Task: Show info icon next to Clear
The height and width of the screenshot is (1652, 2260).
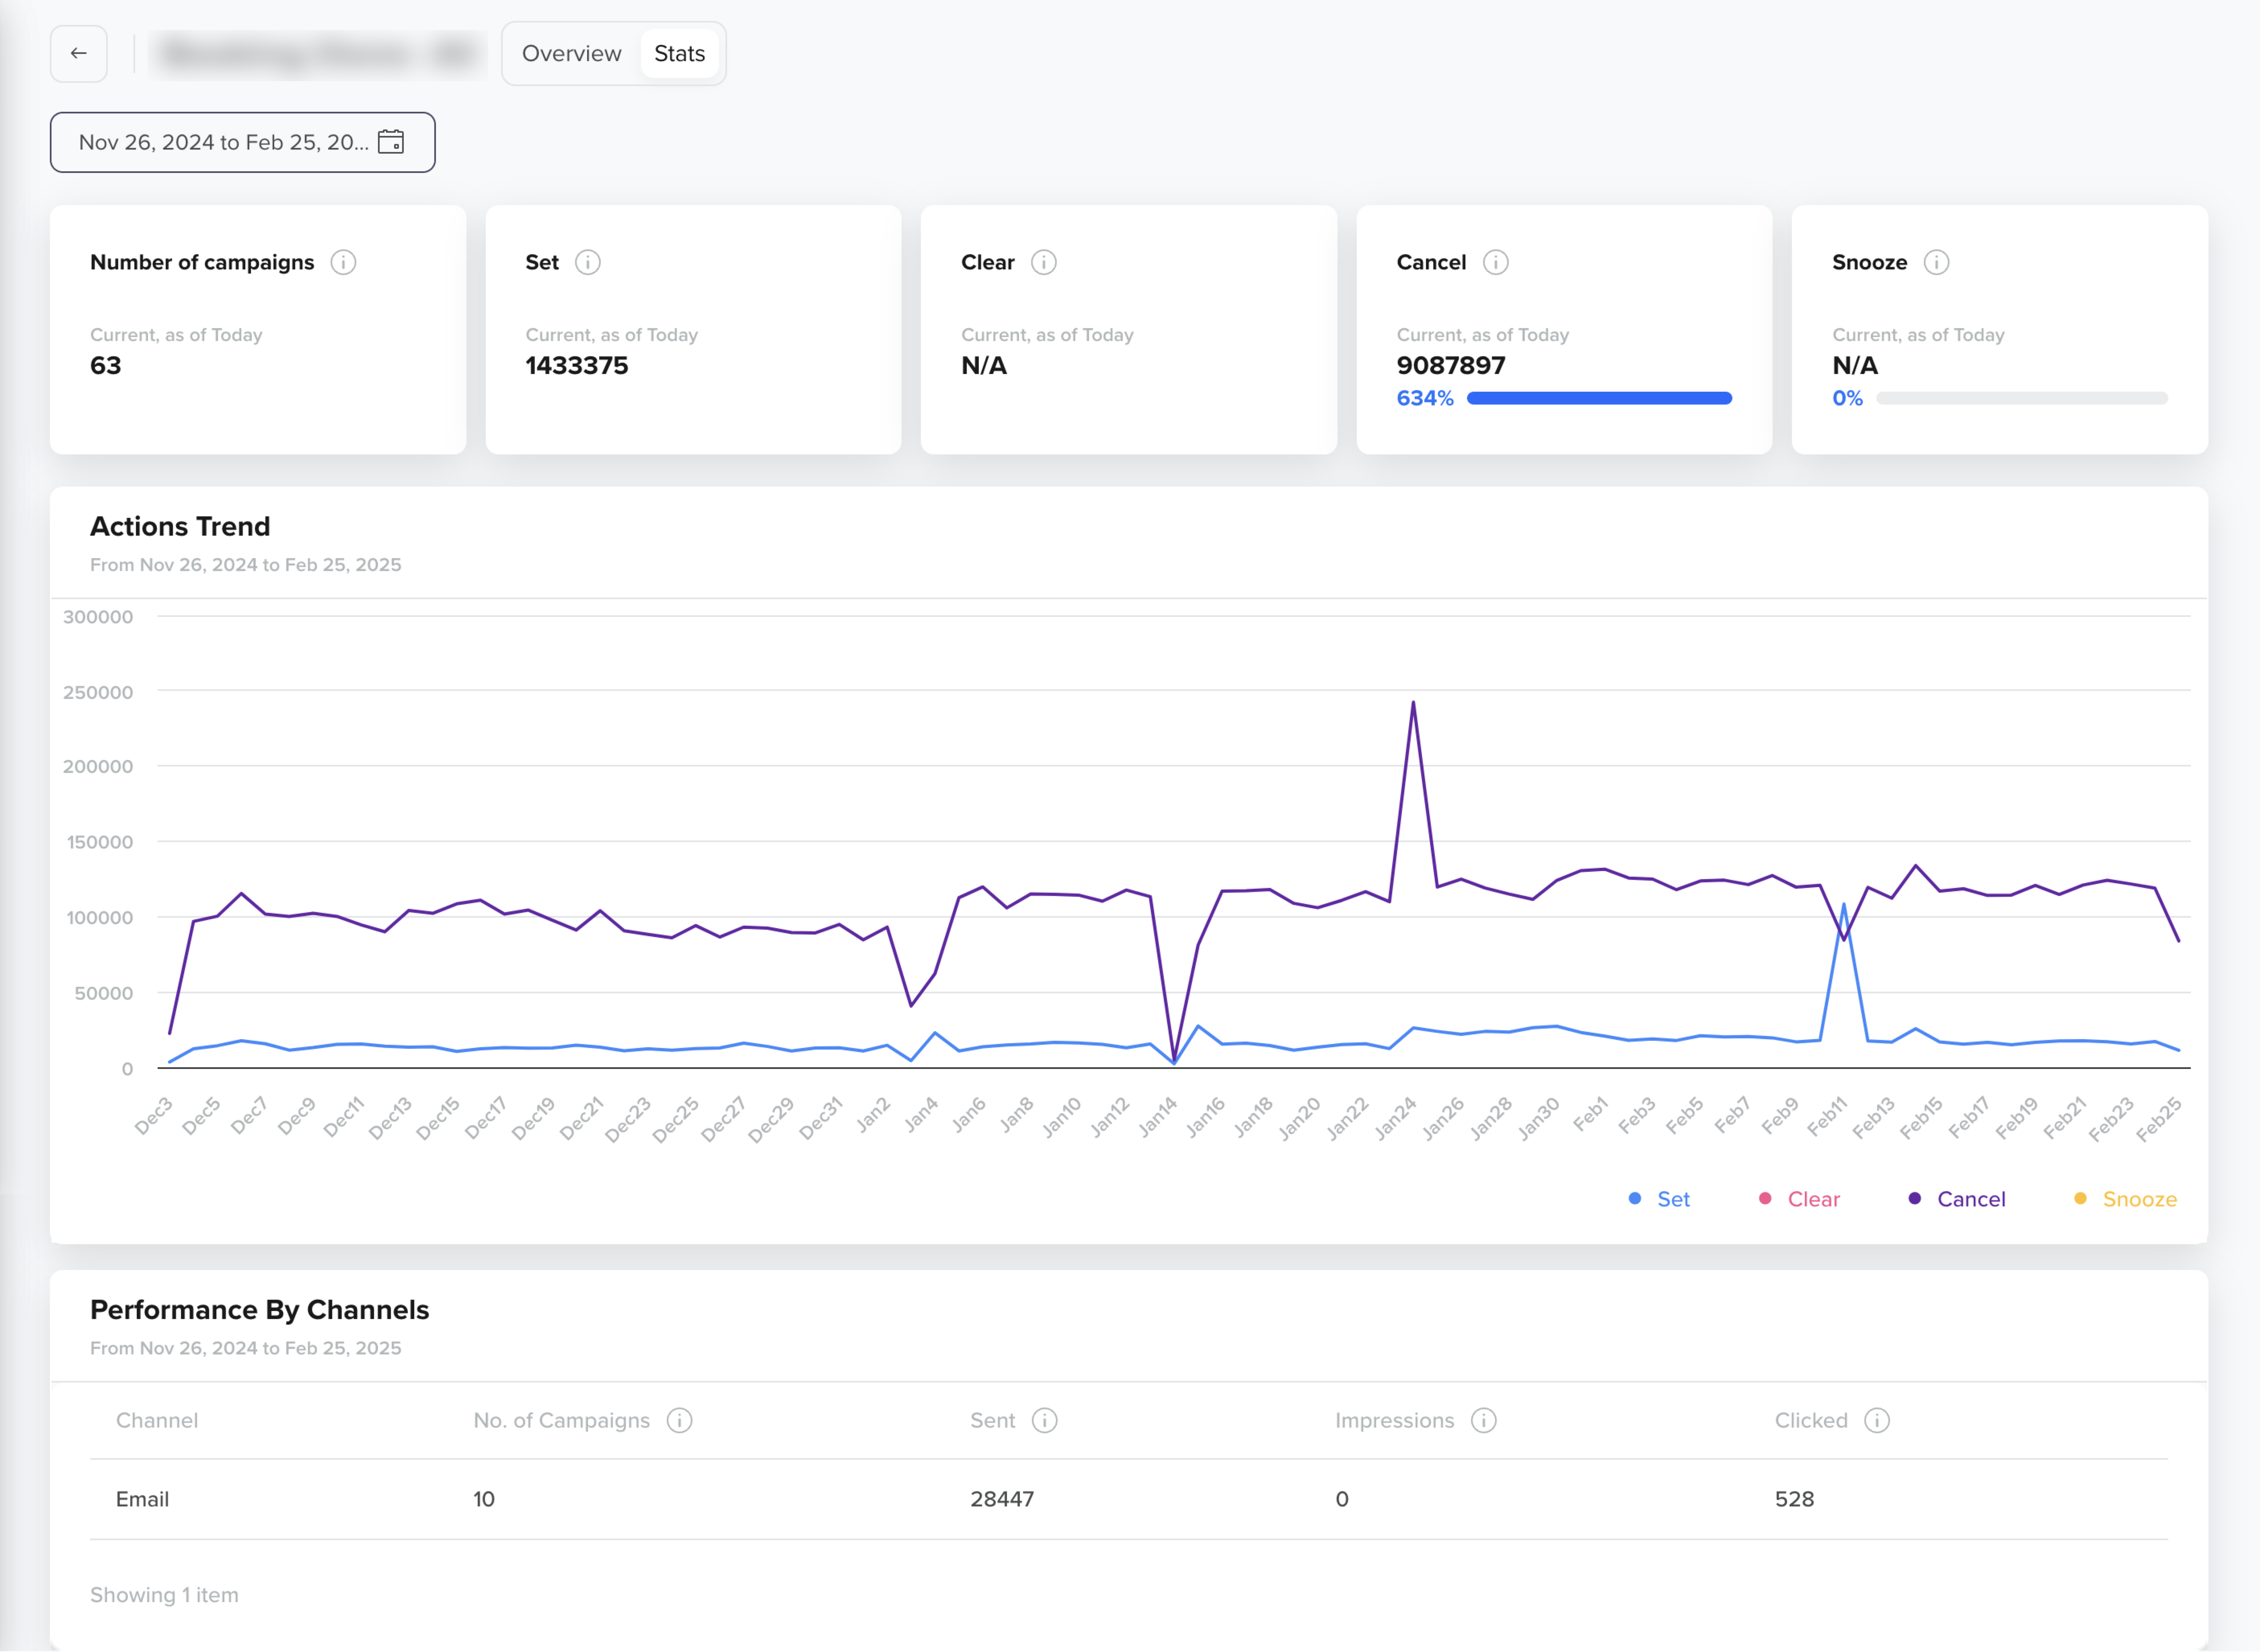Action: tap(1044, 263)
